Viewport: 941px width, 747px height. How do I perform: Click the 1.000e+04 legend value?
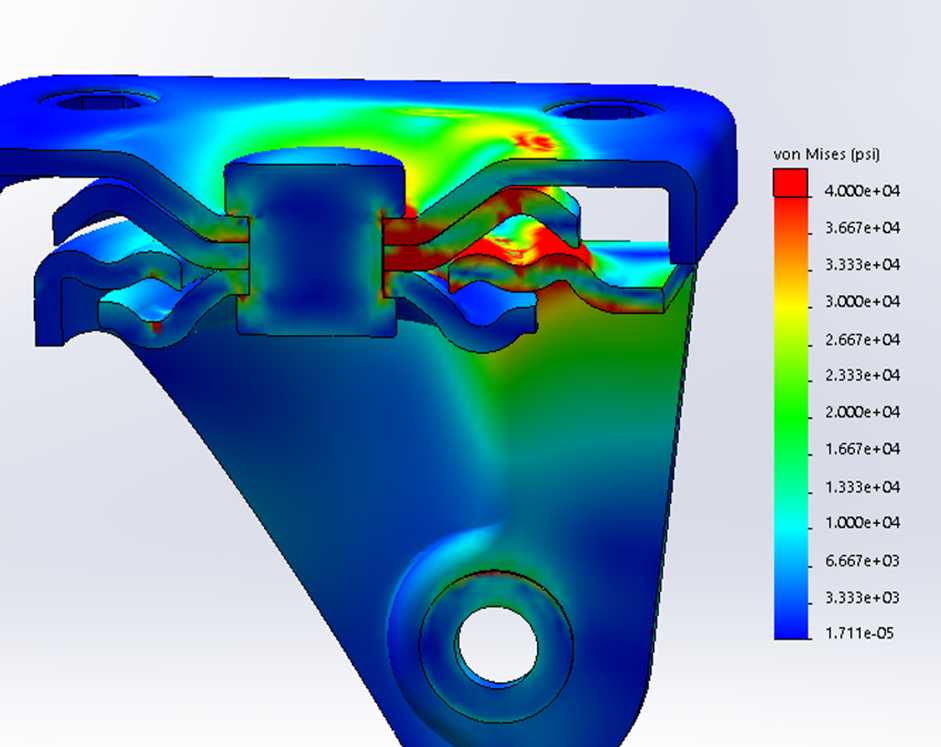coord(862,523)
